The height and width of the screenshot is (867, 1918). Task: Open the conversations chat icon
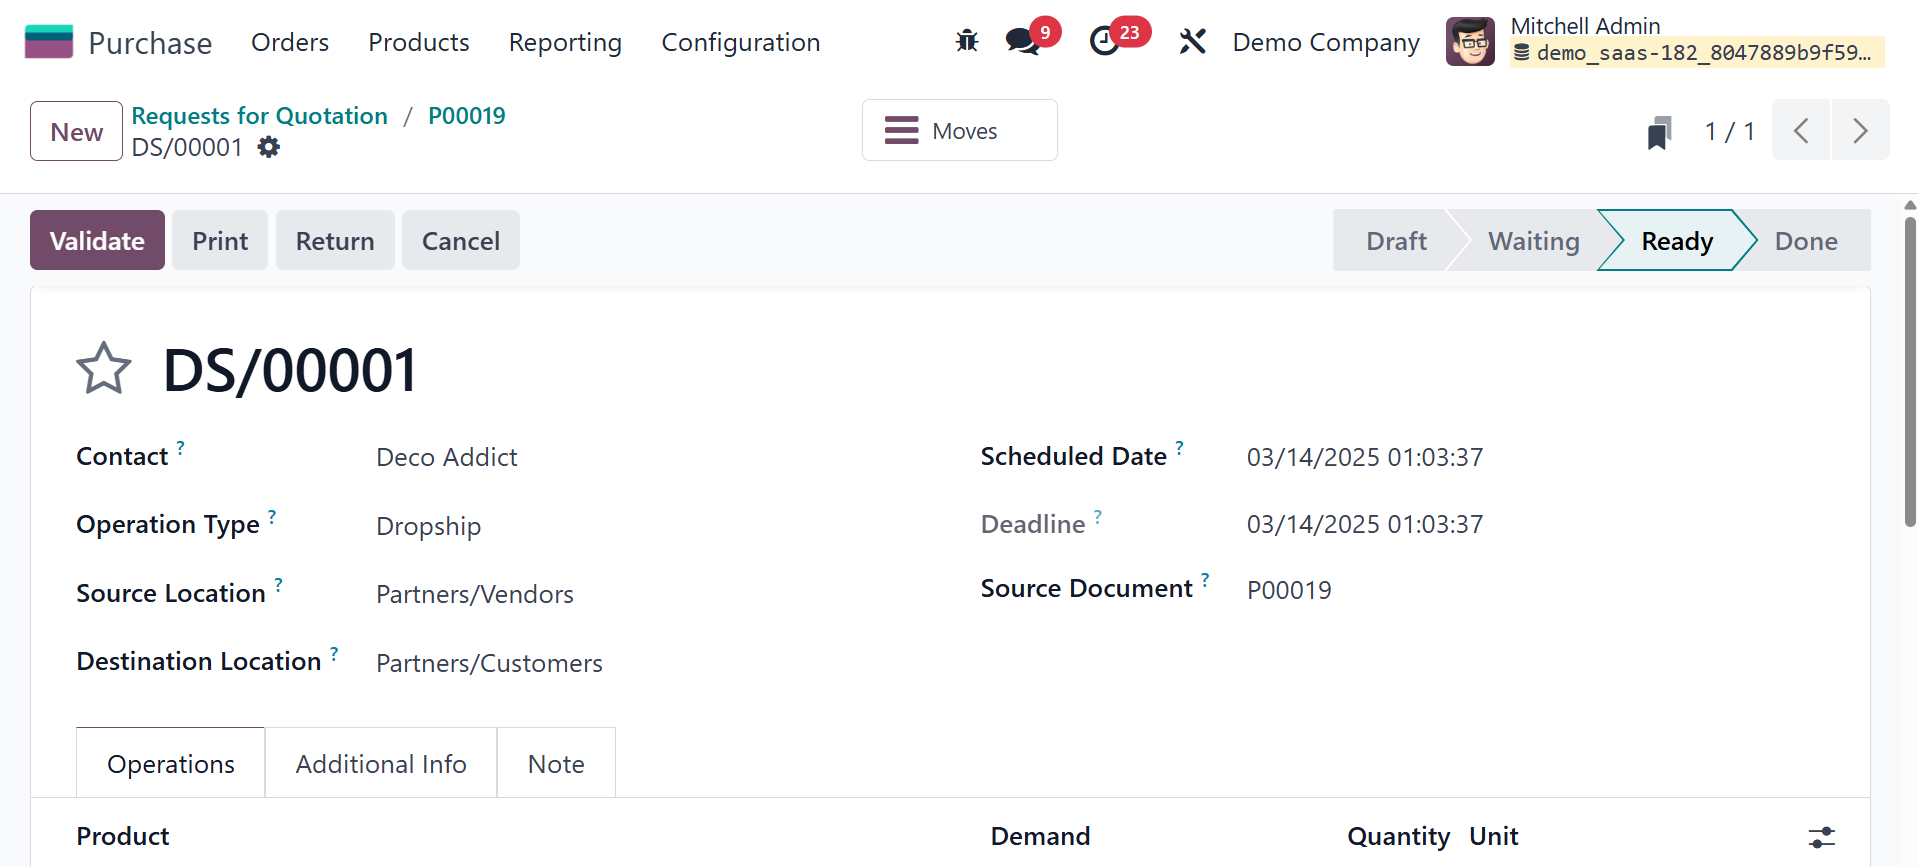(x=1022, y=42)
